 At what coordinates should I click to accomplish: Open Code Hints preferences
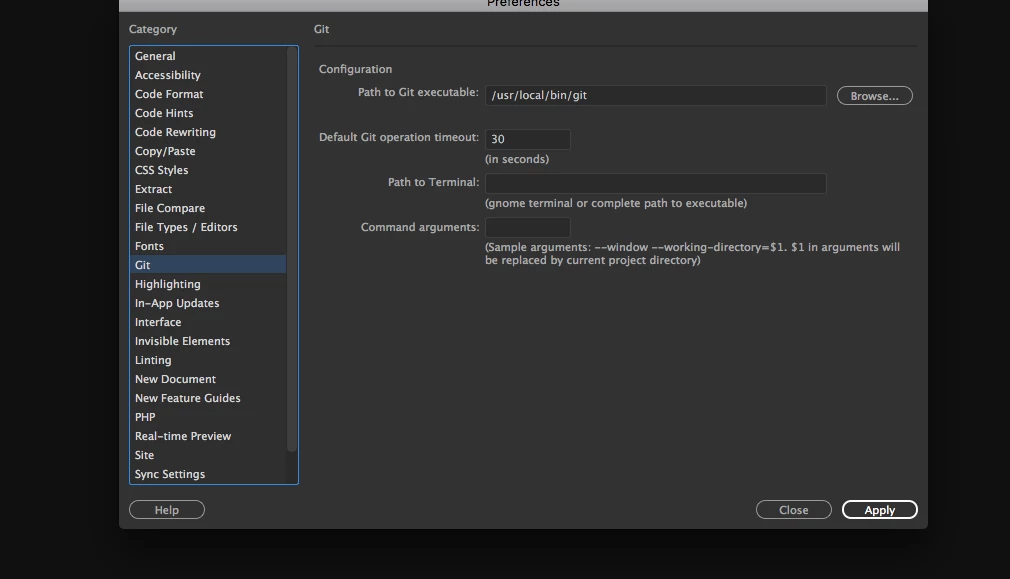click(207, 113)
